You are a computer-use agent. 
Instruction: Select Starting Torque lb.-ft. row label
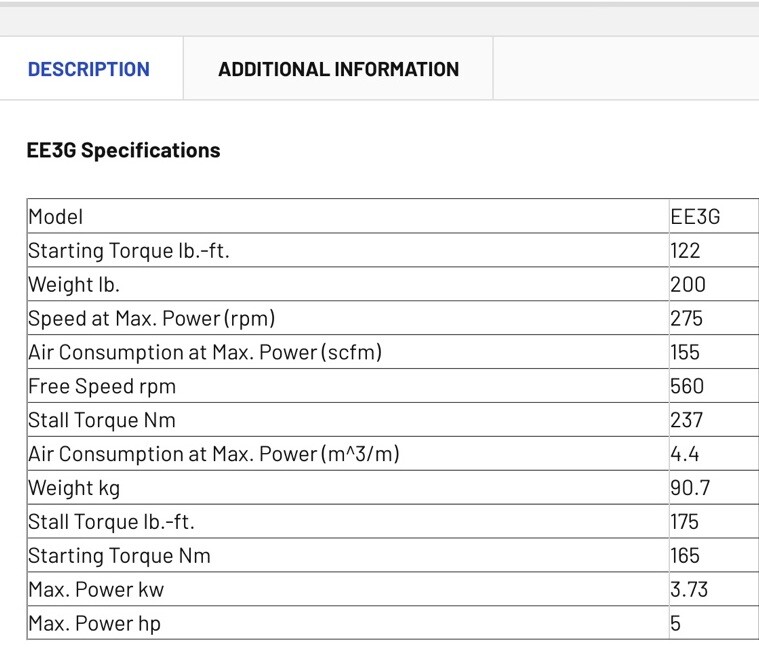129,251
